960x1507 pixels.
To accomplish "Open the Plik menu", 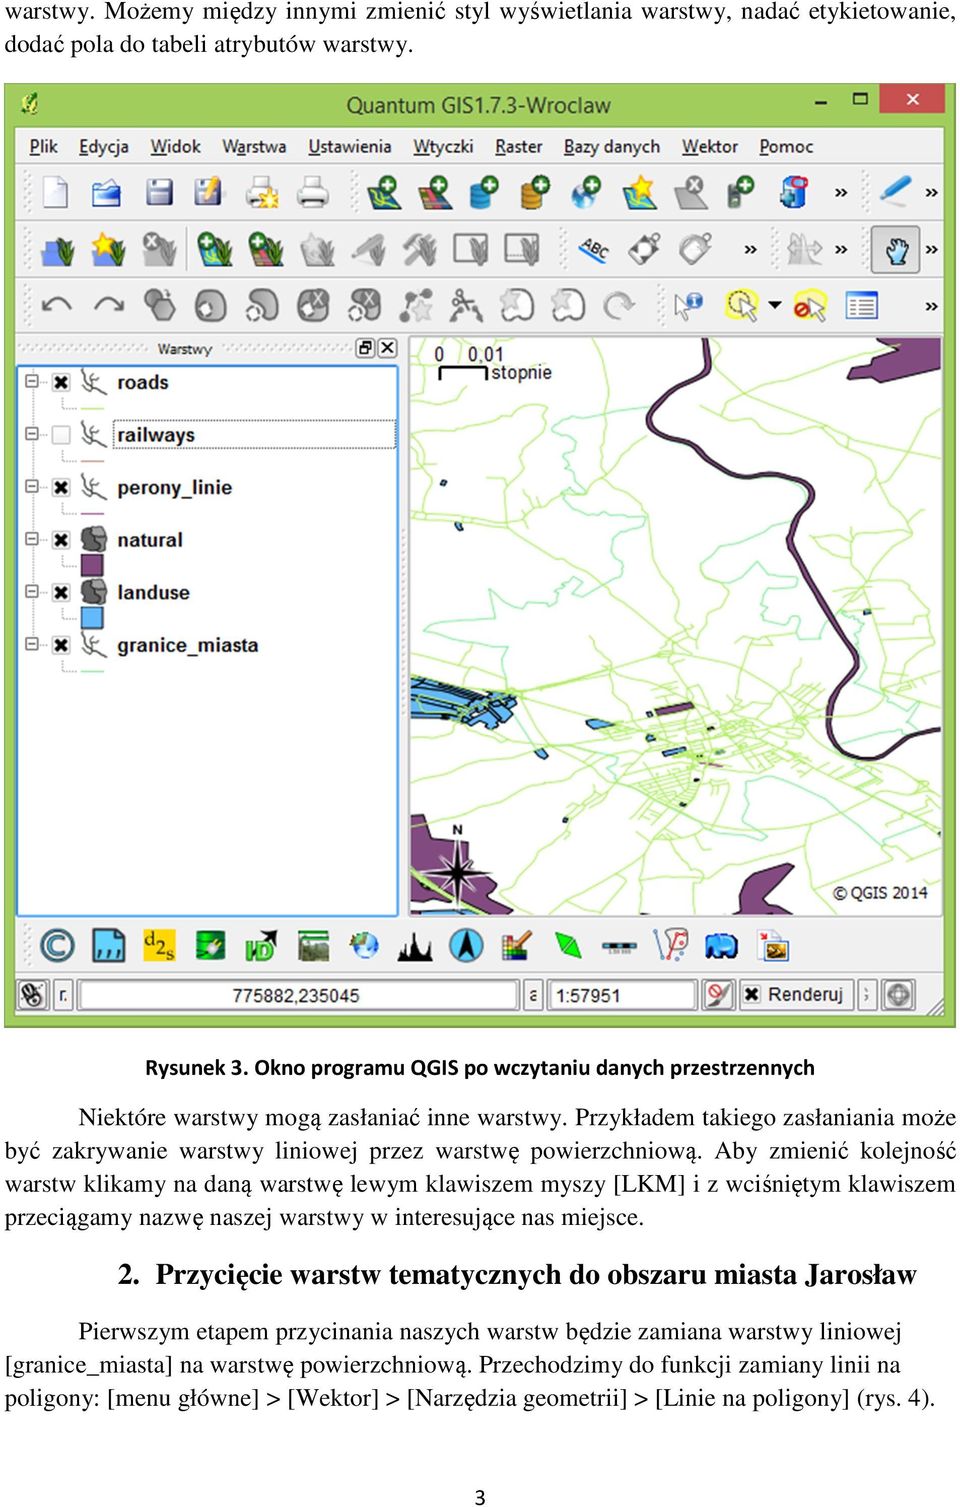I will coord(43,146).
